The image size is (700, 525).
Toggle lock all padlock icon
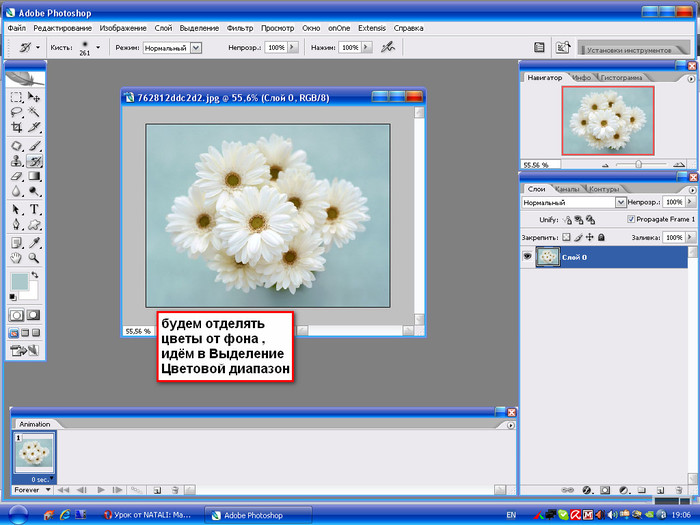pos(601,238)
